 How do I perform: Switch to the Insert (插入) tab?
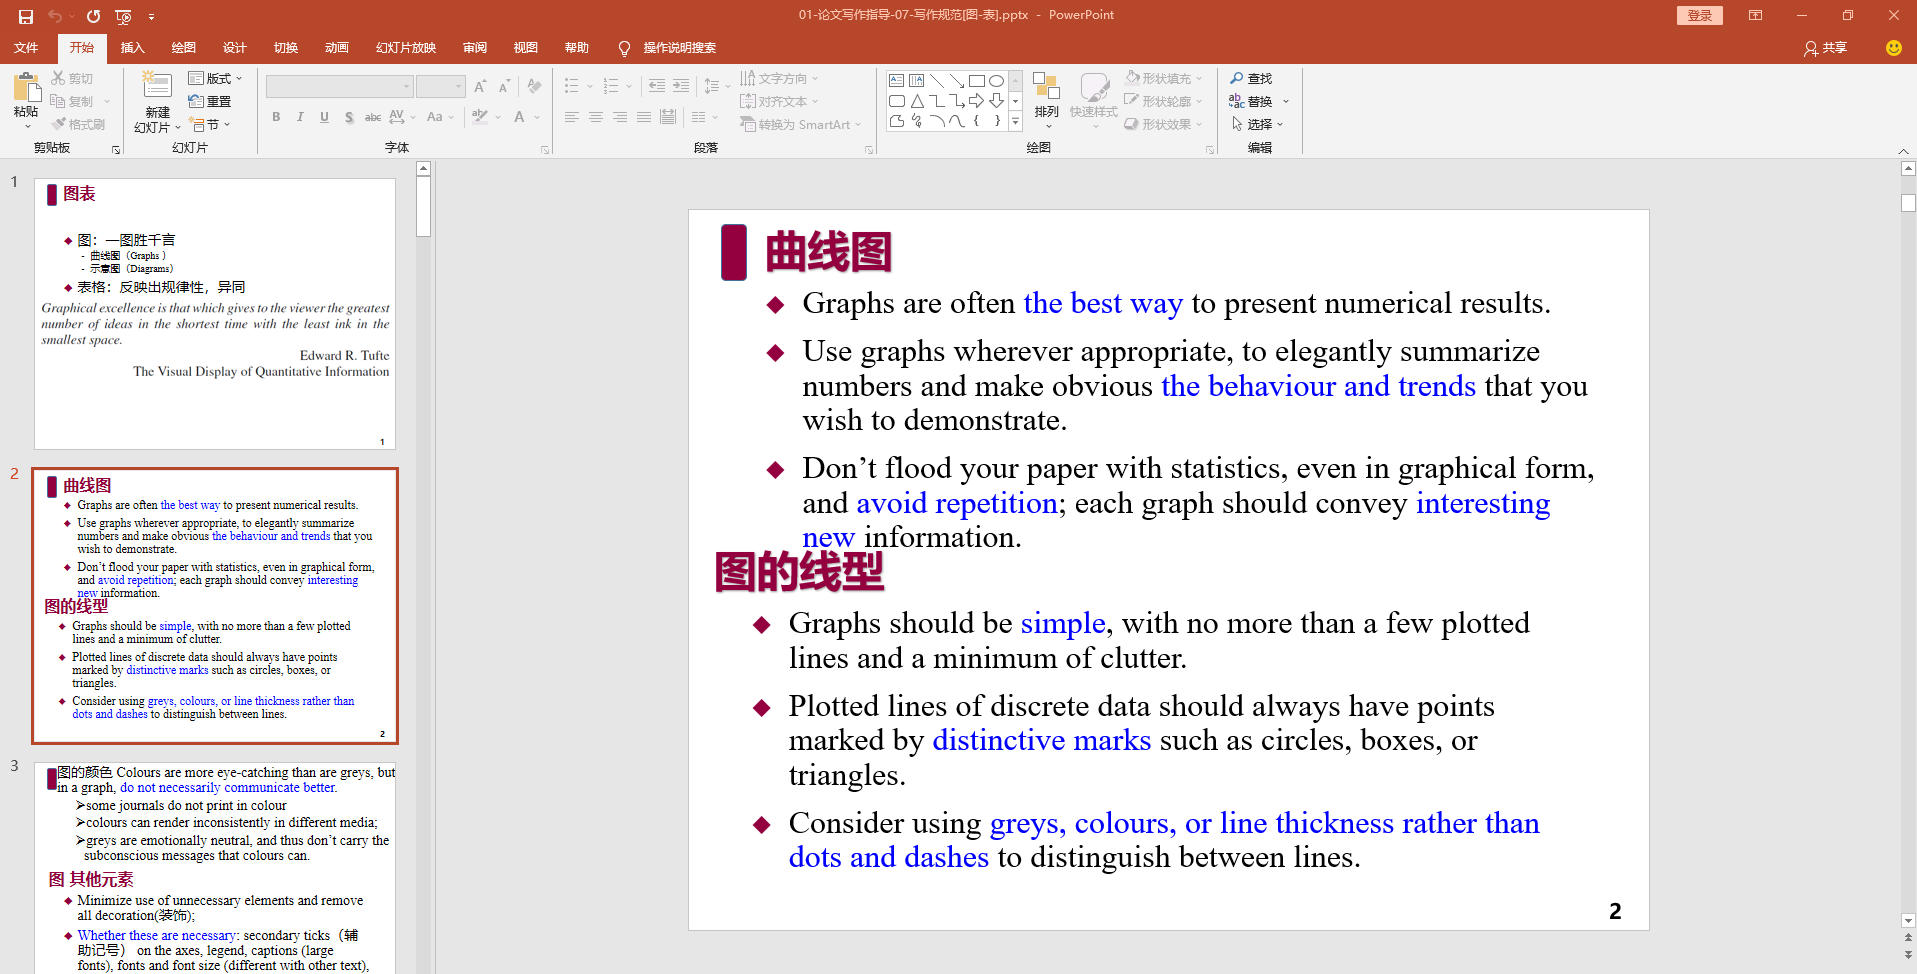pos(132,48)
